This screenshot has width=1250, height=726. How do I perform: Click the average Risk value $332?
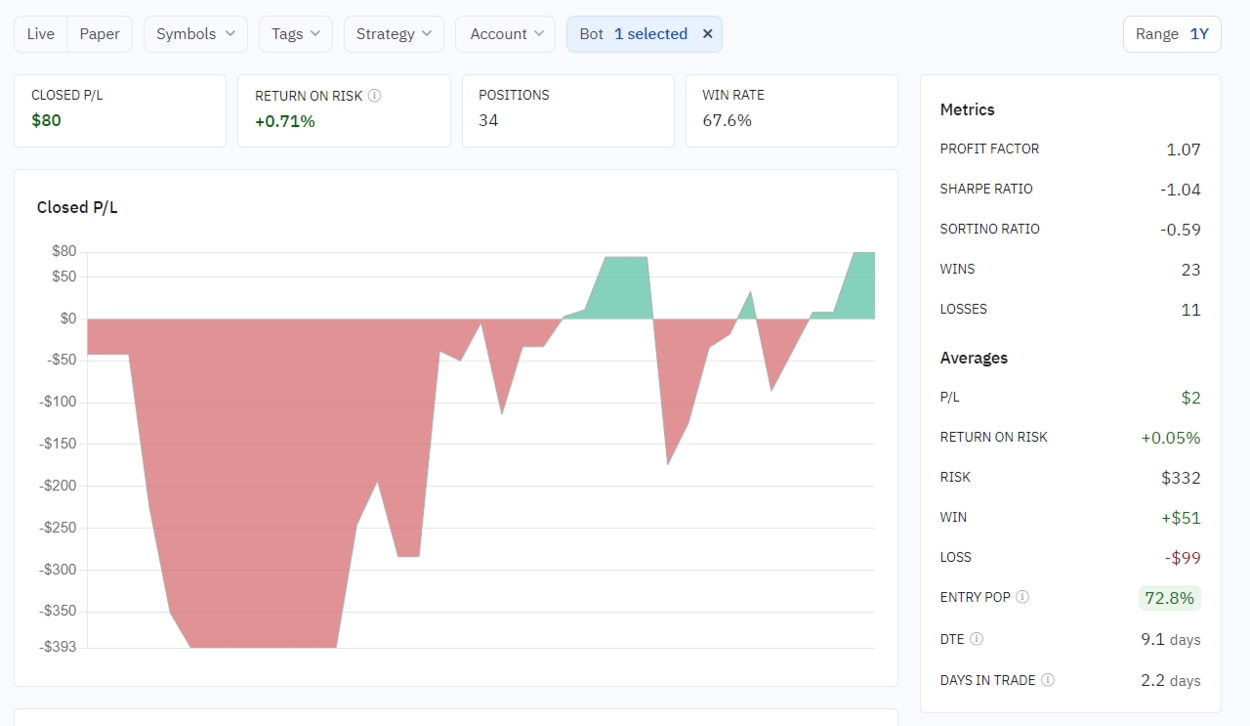[x=1181, y=478]
